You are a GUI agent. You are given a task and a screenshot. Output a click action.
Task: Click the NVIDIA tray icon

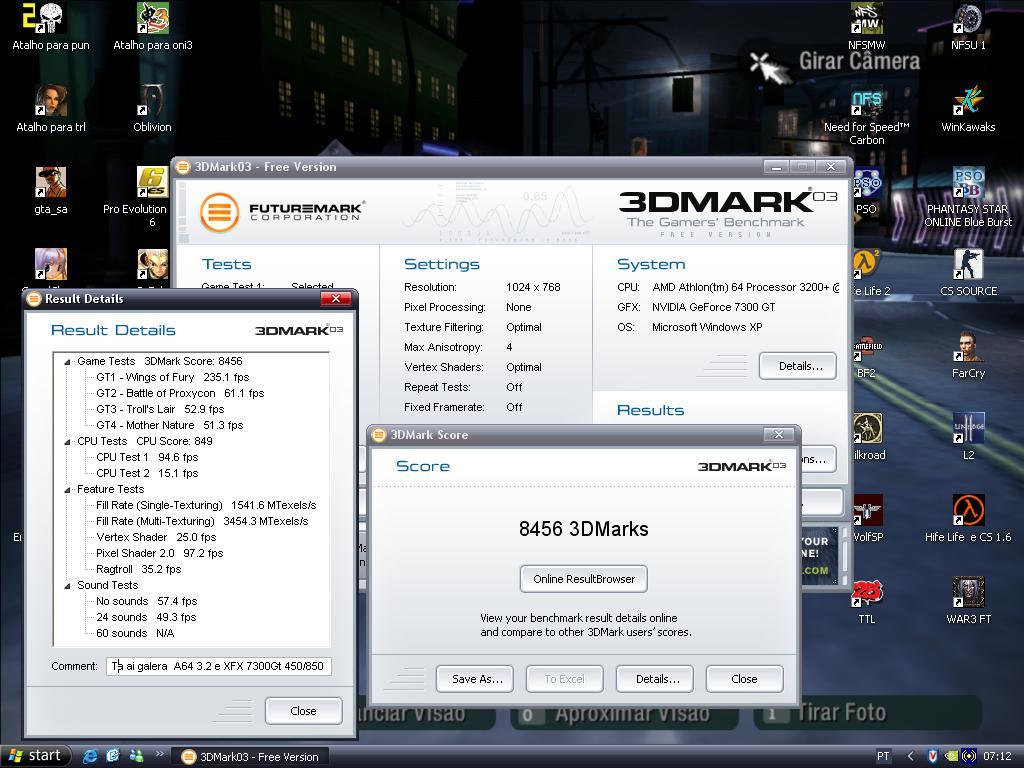(952, 756)
